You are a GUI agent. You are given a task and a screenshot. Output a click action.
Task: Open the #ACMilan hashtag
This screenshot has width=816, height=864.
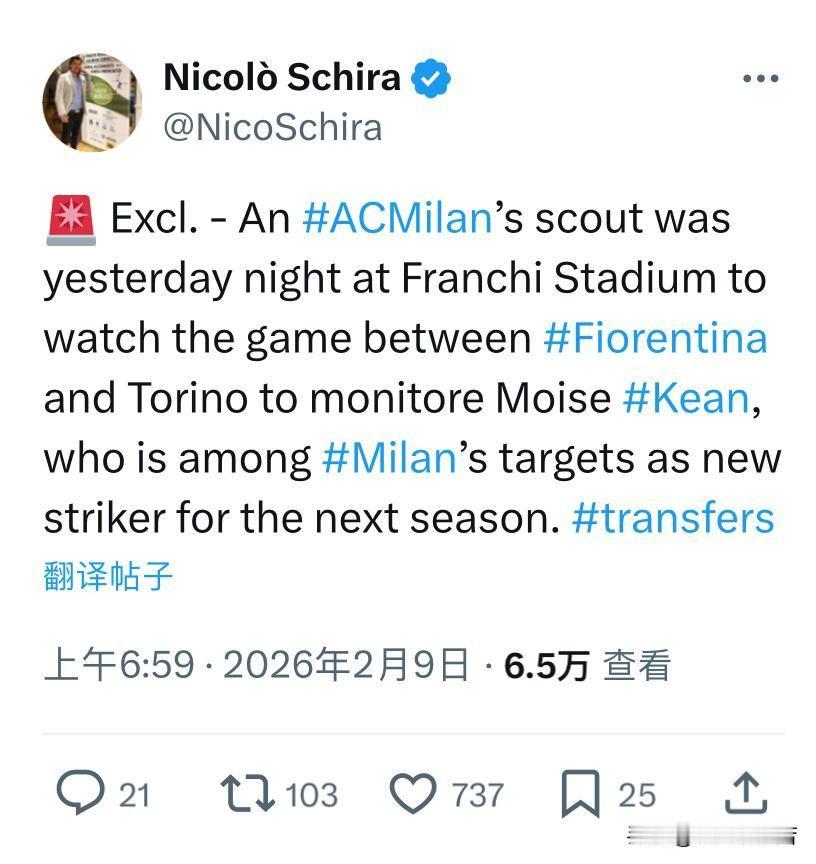click(396, 219)
